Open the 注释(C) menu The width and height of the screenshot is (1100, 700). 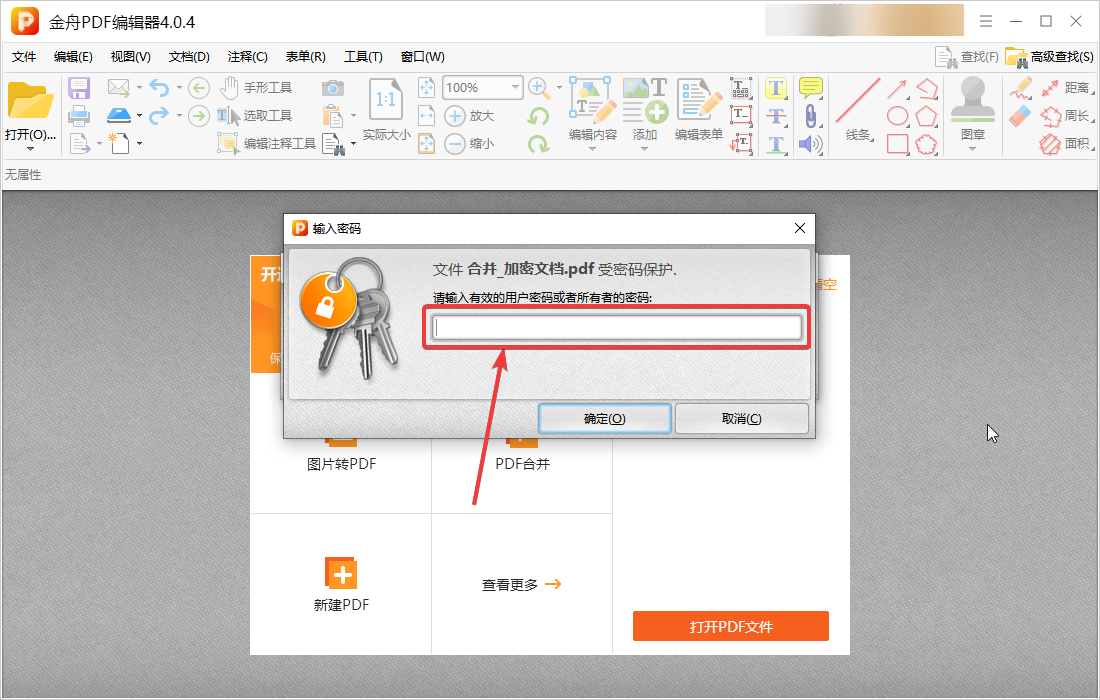(x=247, y=57)
